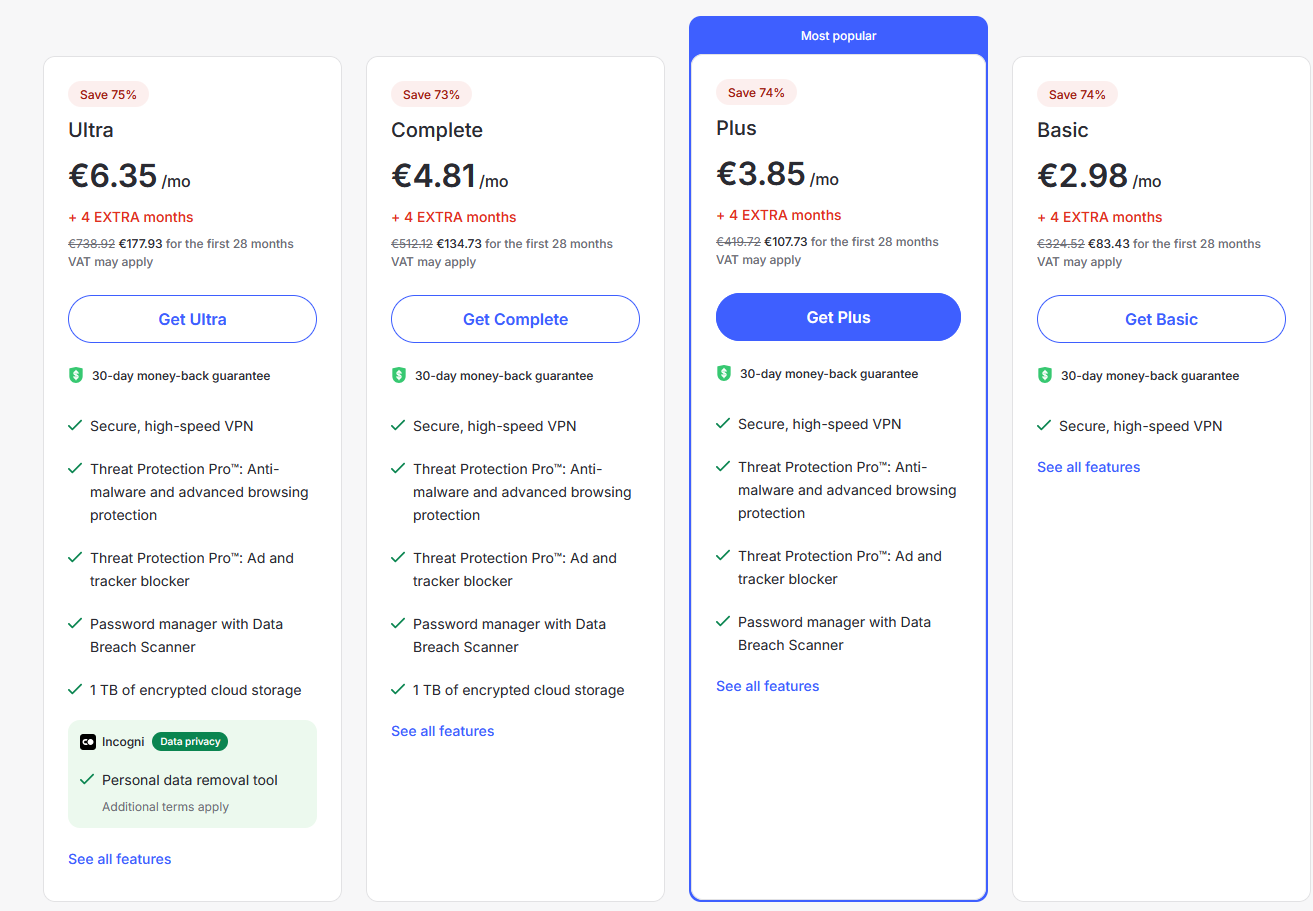Click the money-back shield icon under Ultra

[76, 376]
